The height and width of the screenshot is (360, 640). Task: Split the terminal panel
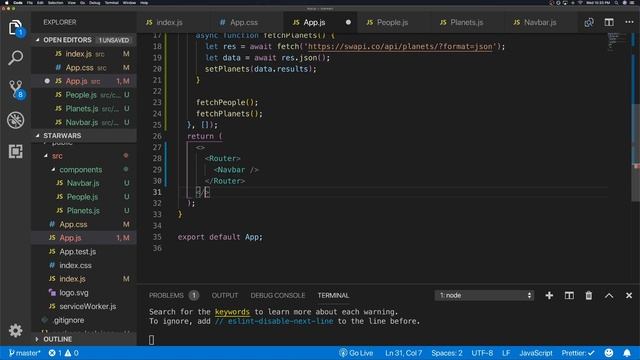[569, 296]
